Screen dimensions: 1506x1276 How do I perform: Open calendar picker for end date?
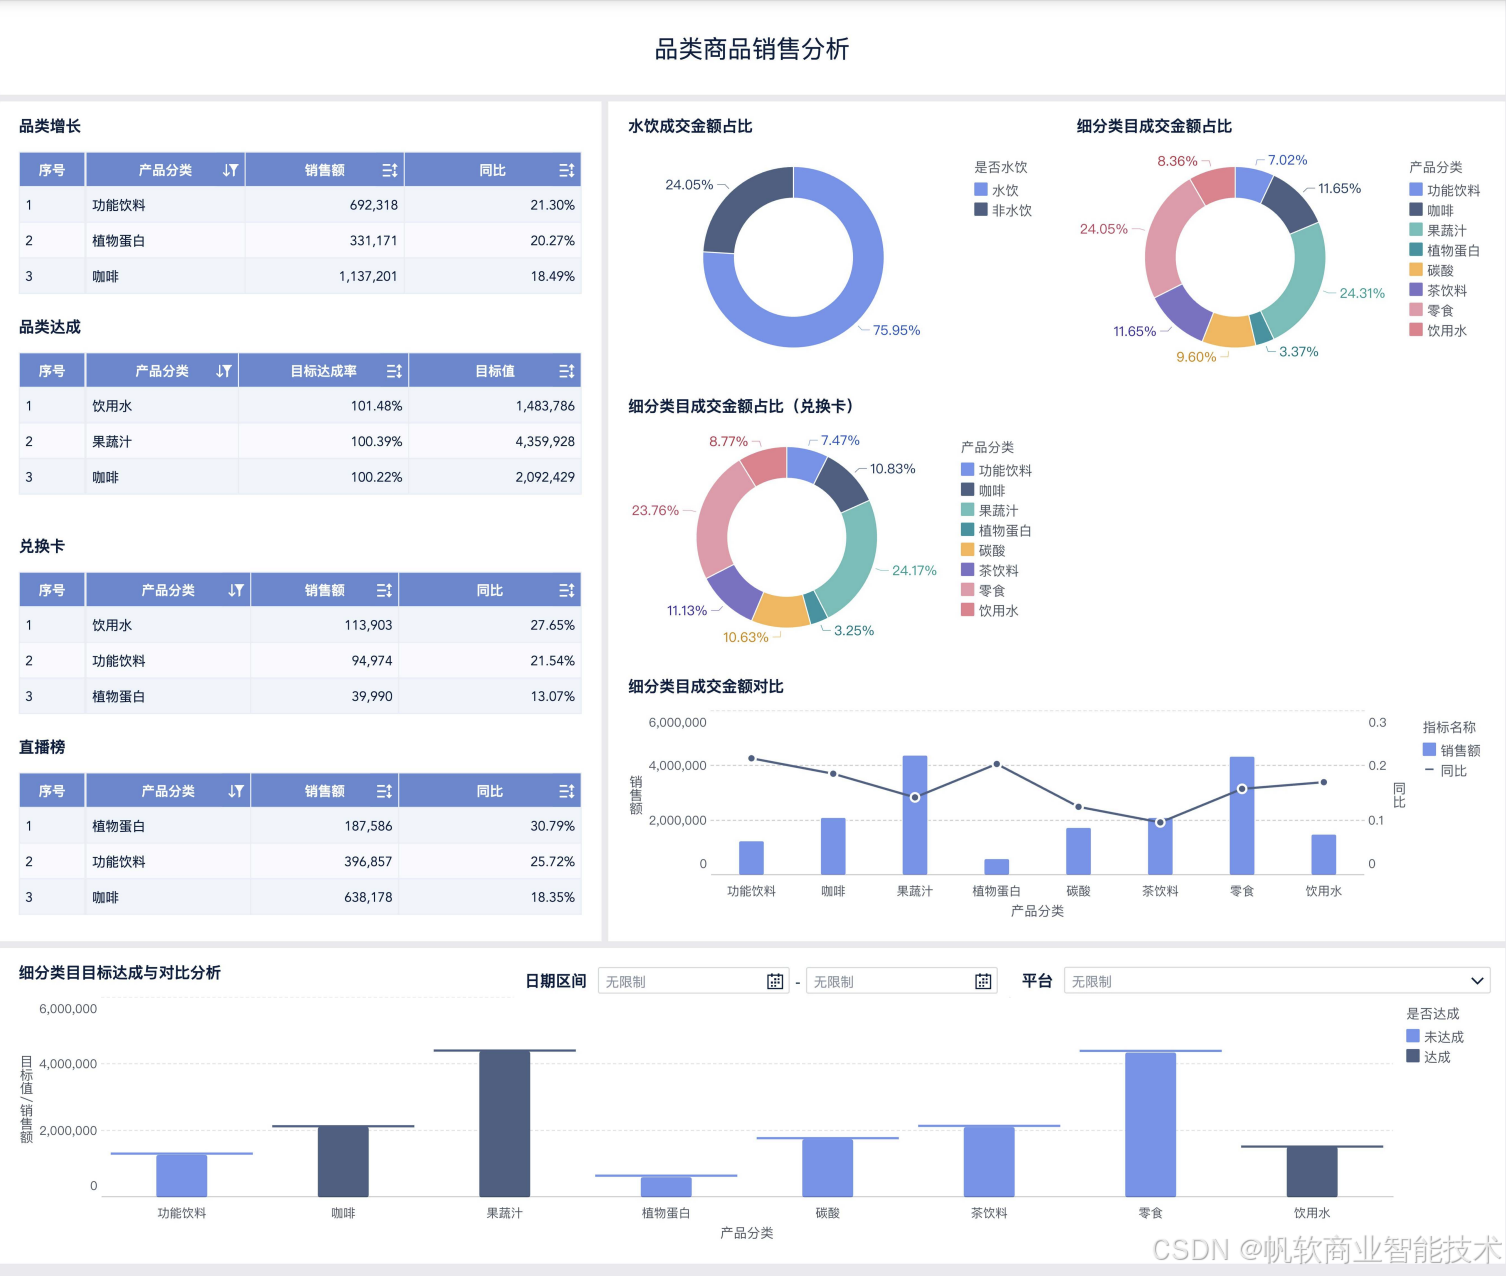tap(983, 981)
